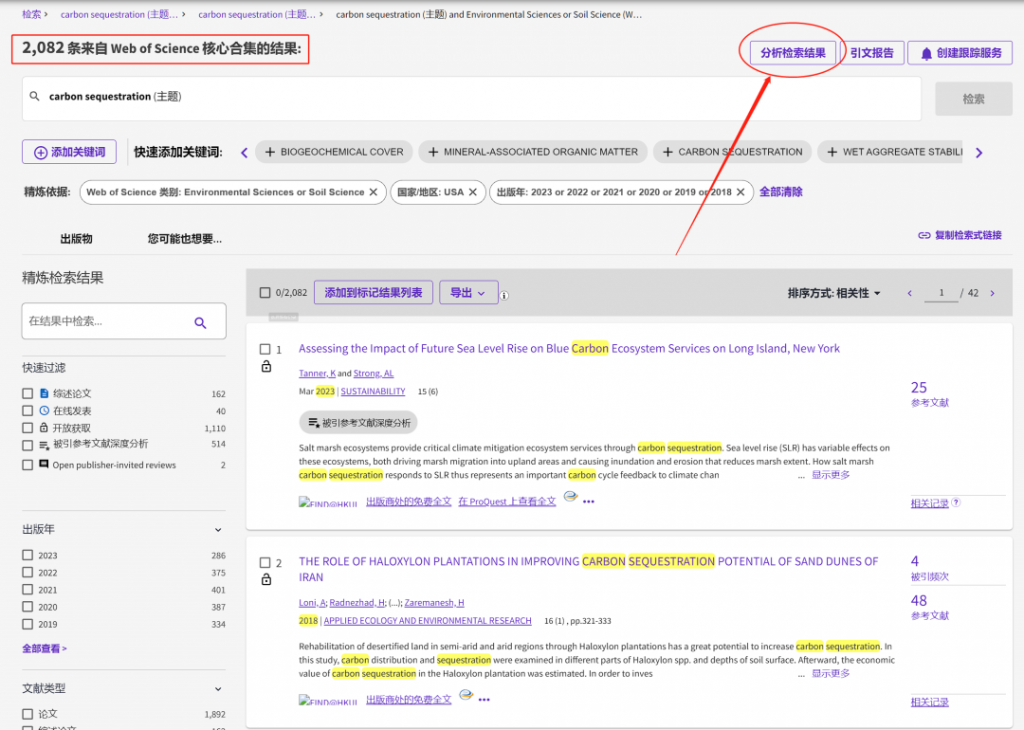Click the info icon beside the 导出 button
This screenshot has width=1024, height=730.
[504, 293]
